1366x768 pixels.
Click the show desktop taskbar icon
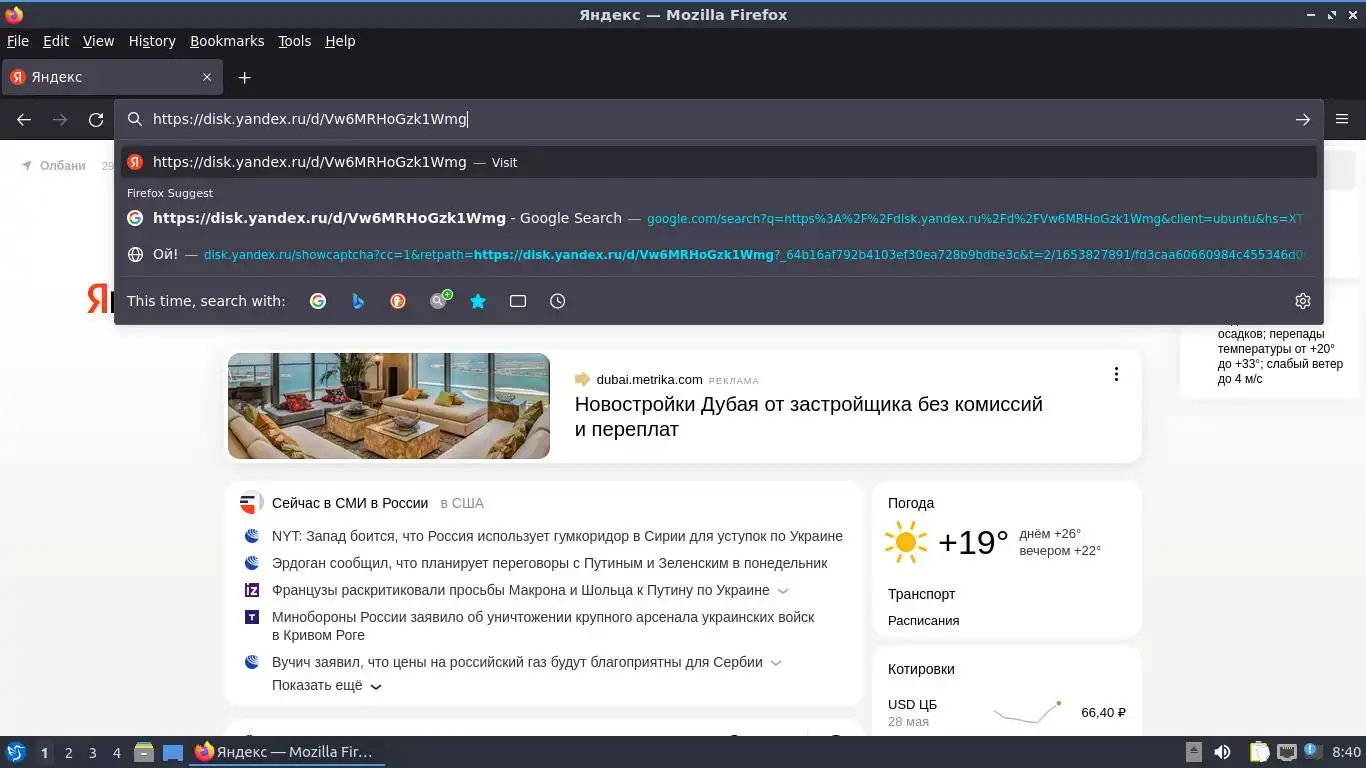pos(173,752)
